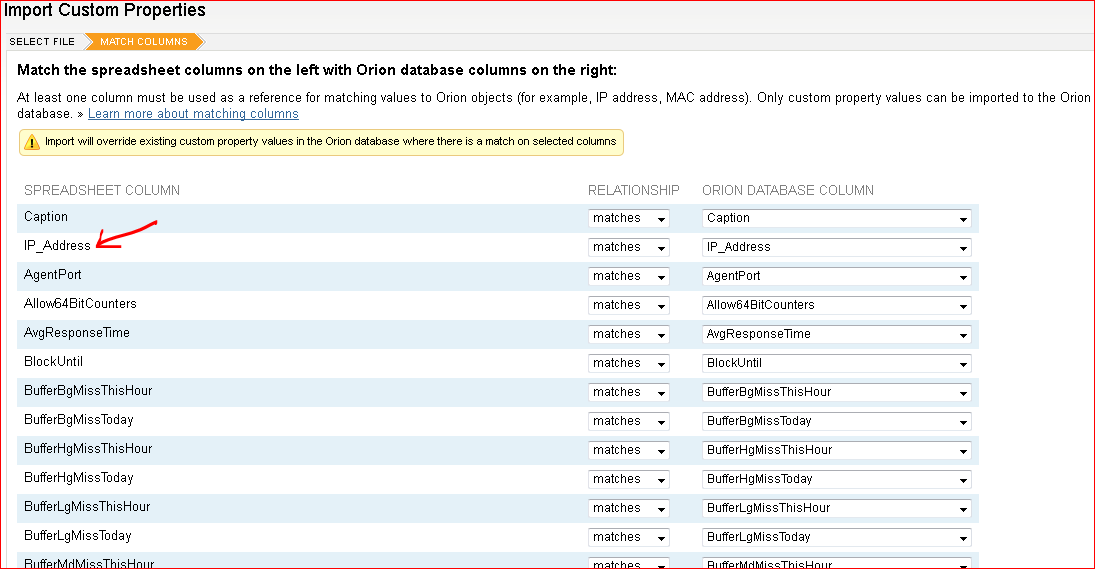Open relationship dropdown for BufferHgMissToday row
1095x569 pixels.
629,479
